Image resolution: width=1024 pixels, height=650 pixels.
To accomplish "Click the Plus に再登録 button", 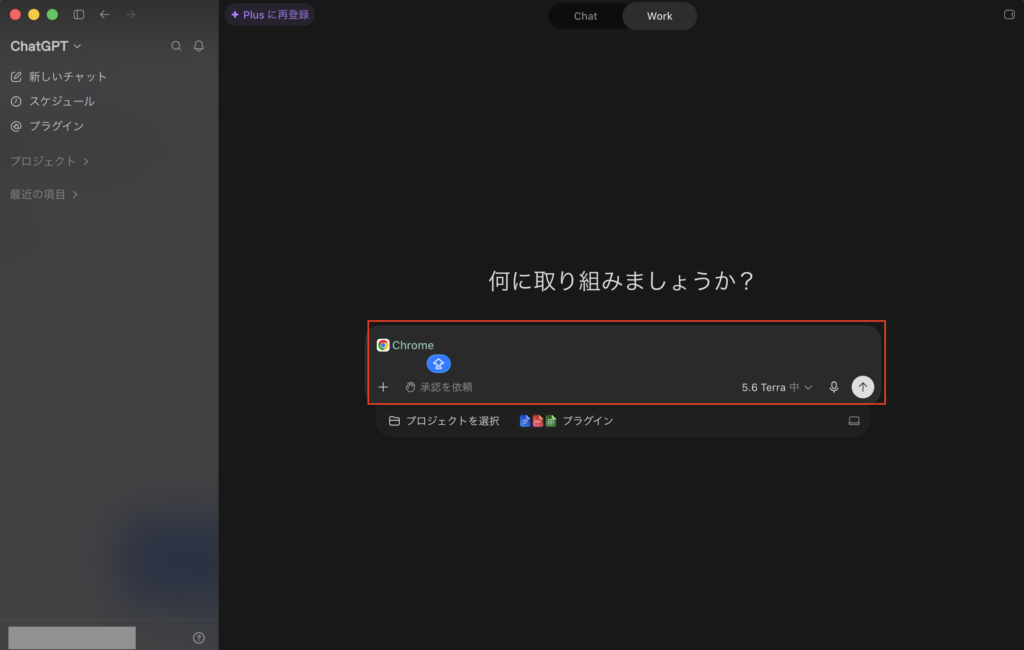I will [270, 14].
